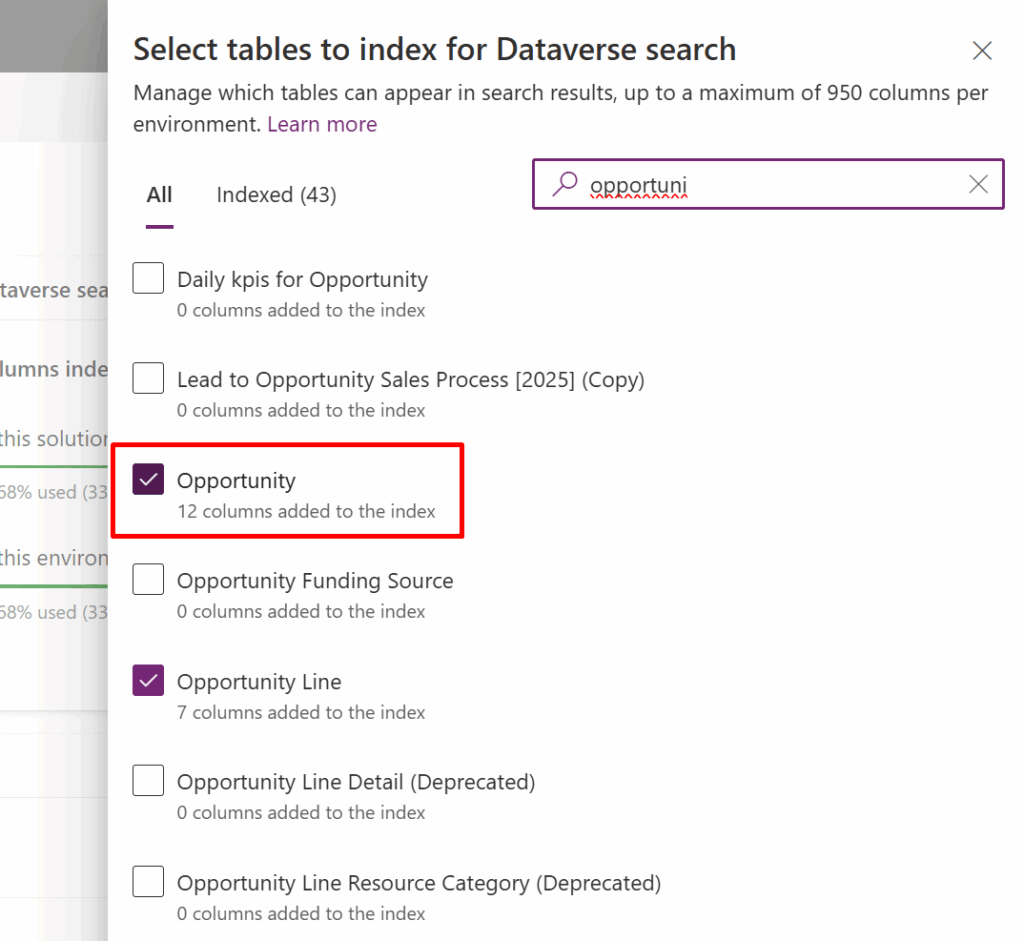Click the Opportunity Line table label

[x=259, y=682]
